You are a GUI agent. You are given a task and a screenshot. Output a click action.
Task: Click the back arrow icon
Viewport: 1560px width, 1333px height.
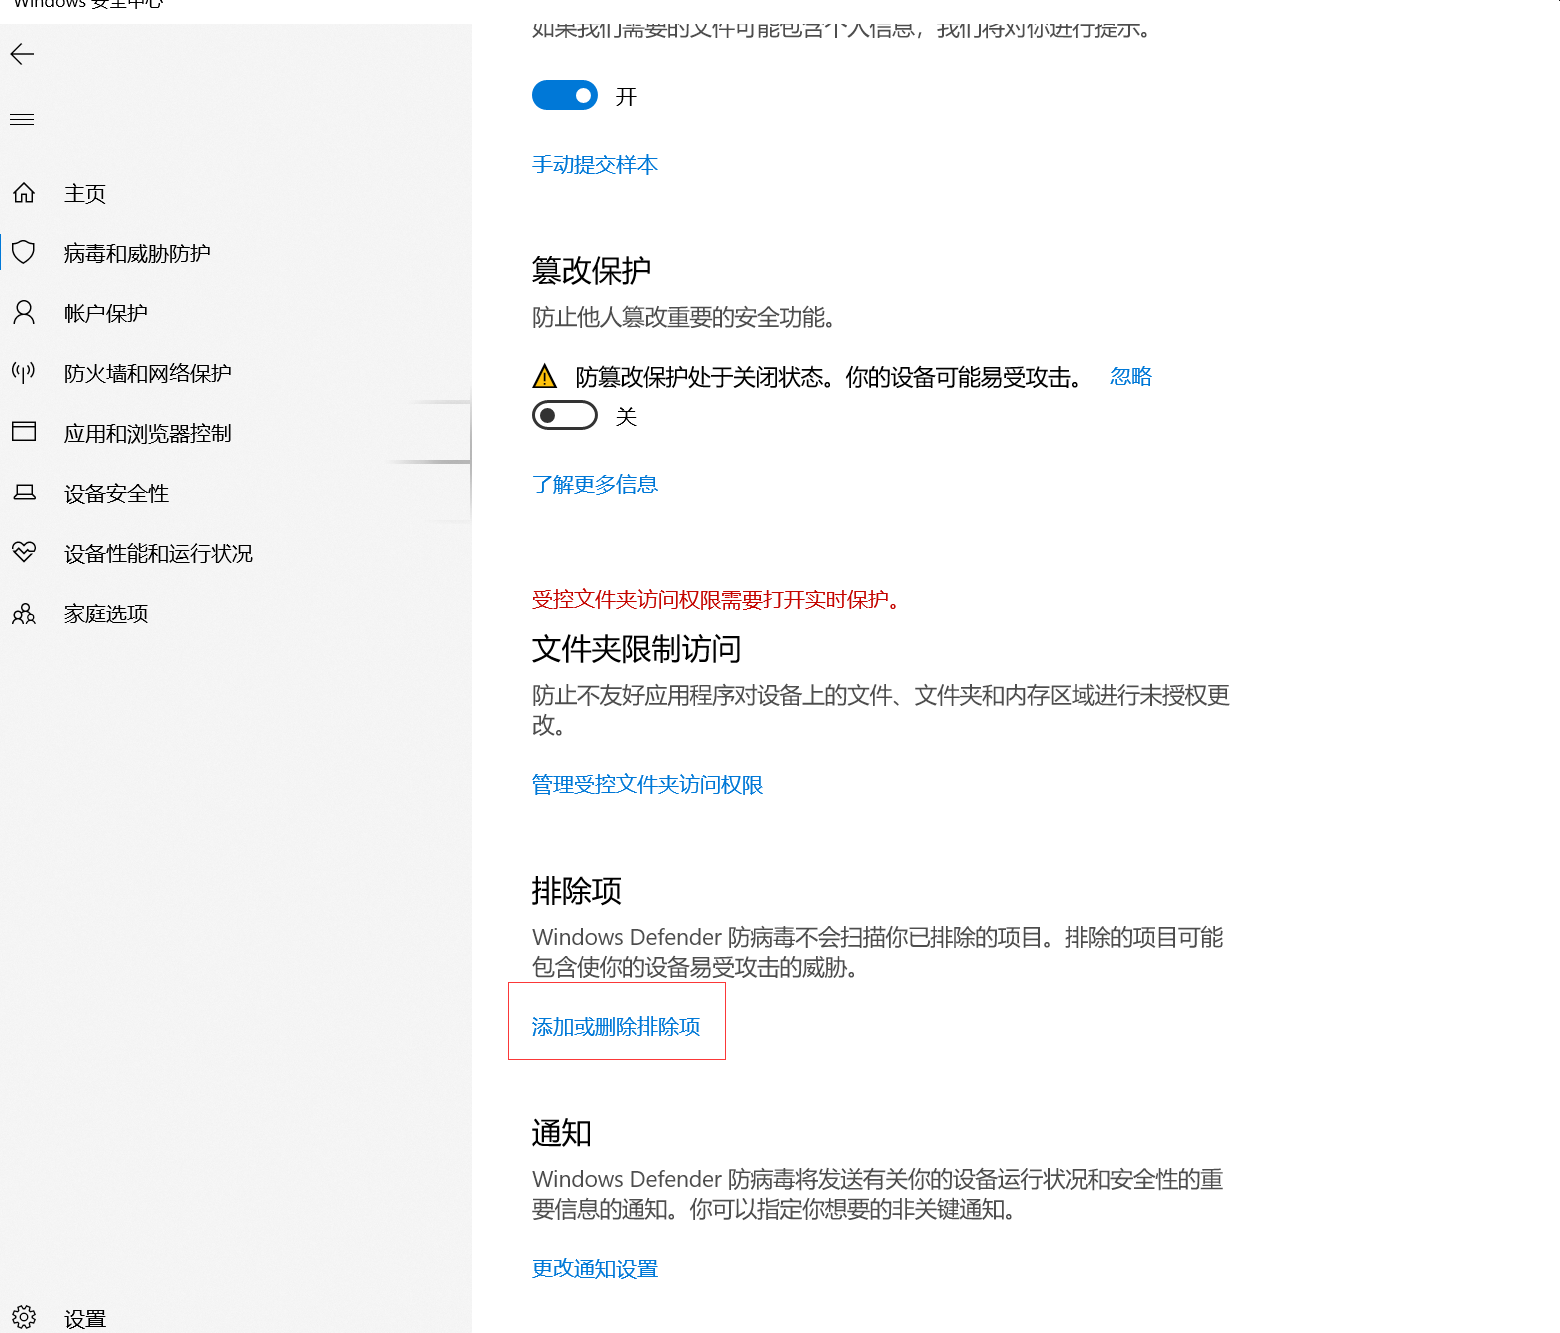[x=22, y=55]
